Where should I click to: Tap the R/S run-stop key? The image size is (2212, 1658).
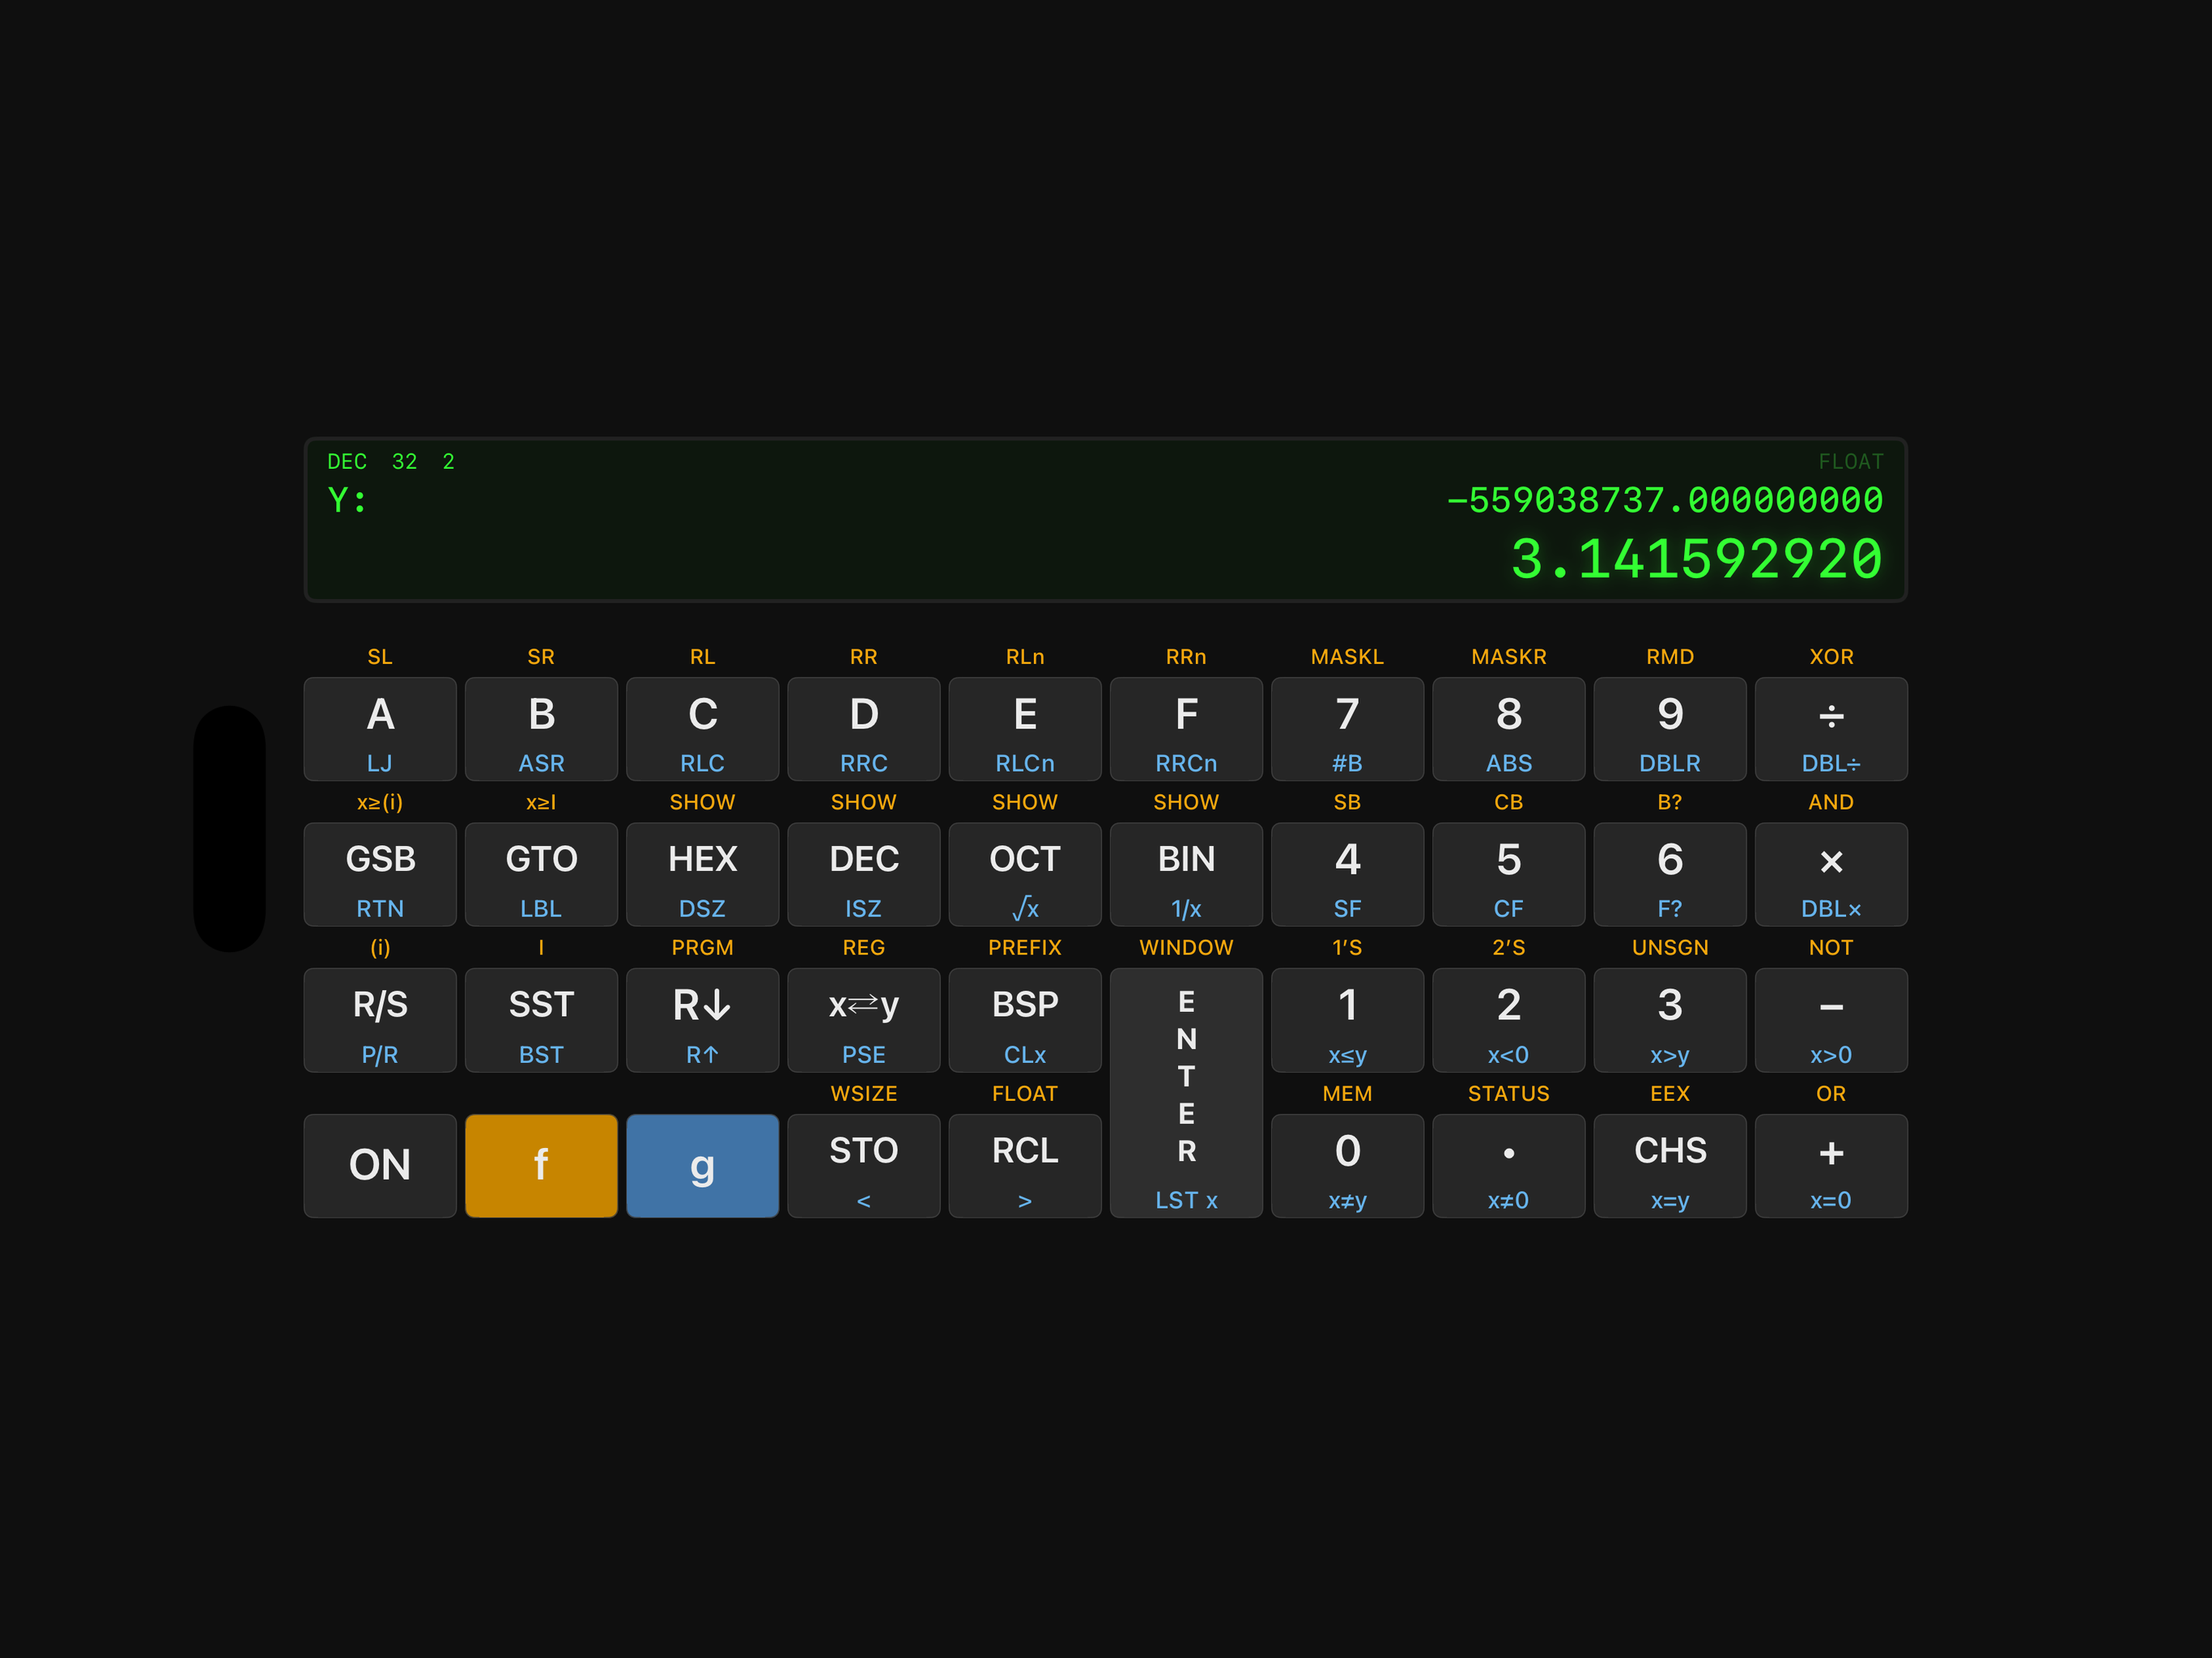coord(380,1020)
